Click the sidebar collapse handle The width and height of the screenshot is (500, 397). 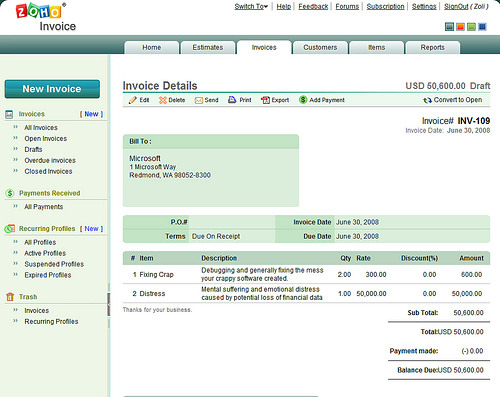point(108,304)
